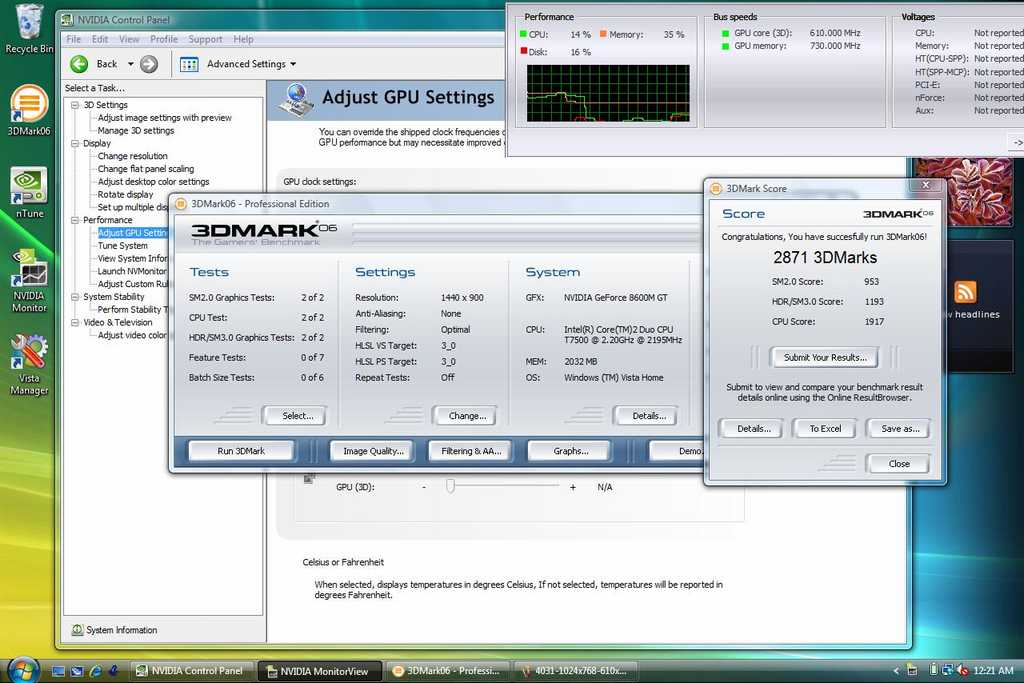1024x683 pixels.
Task: Open the NVIDIA Monitor desktop shortcut
Action: [29, 281]
